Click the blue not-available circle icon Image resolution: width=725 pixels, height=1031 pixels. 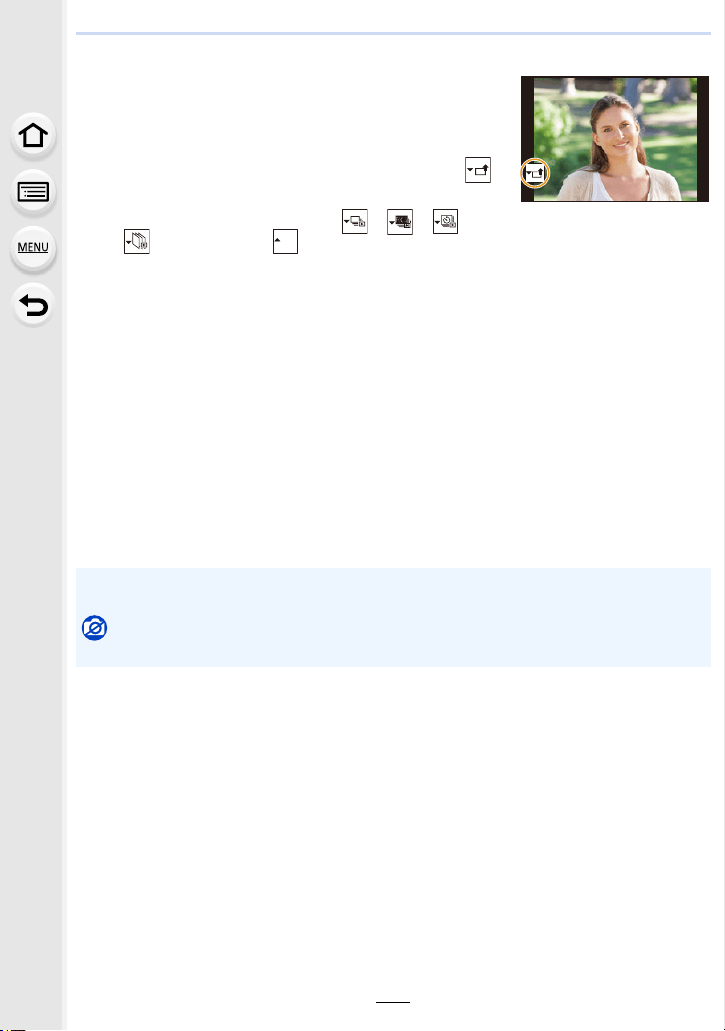point(95,628)
